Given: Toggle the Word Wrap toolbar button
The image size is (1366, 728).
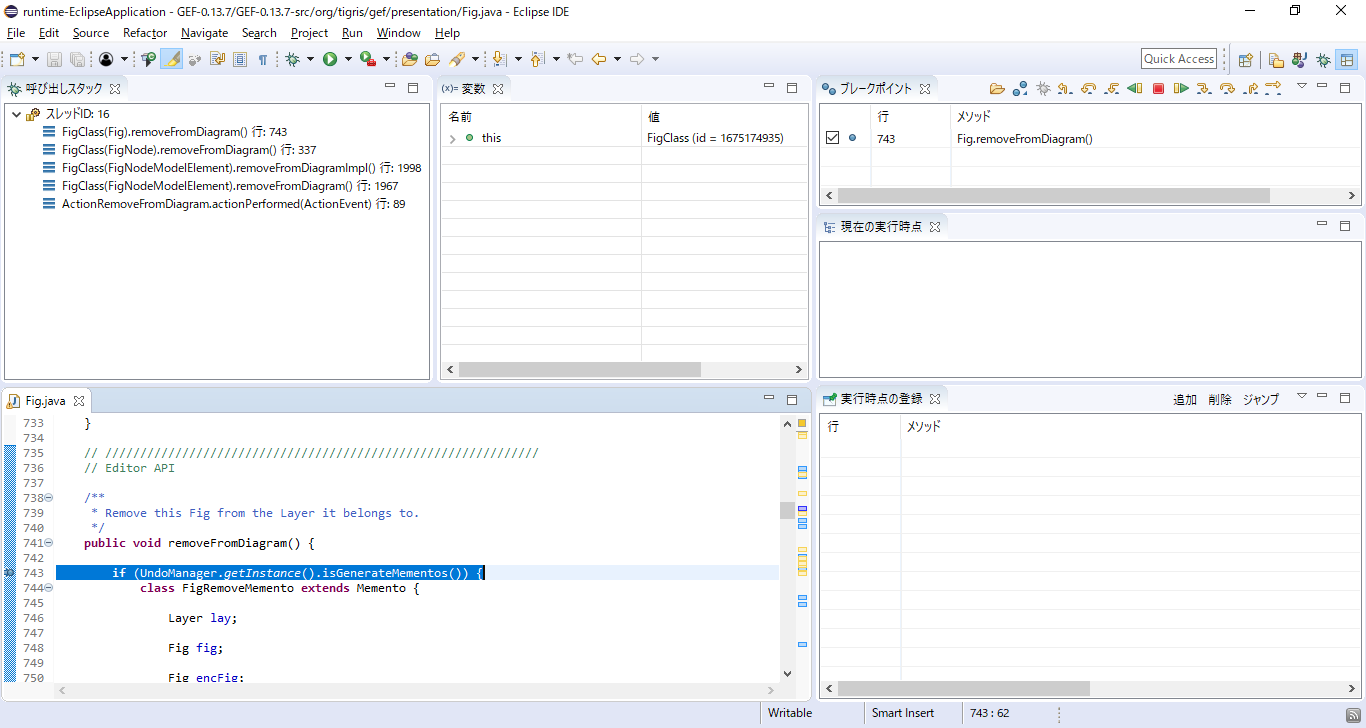Looking at the screenshot, I should (217, 59).
